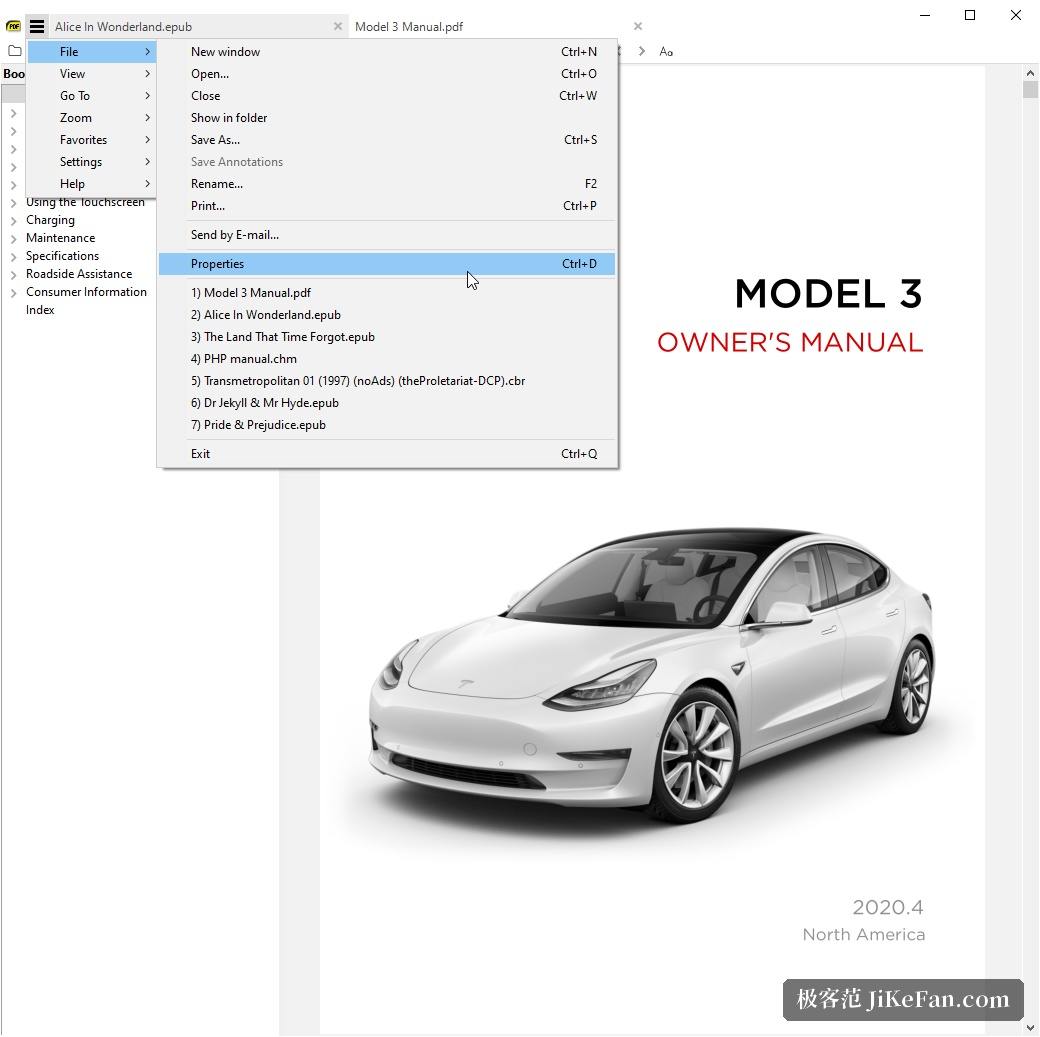Open the Zoom submenu
Screen dimensions: 1040x1037
click(x=92, y=117)
